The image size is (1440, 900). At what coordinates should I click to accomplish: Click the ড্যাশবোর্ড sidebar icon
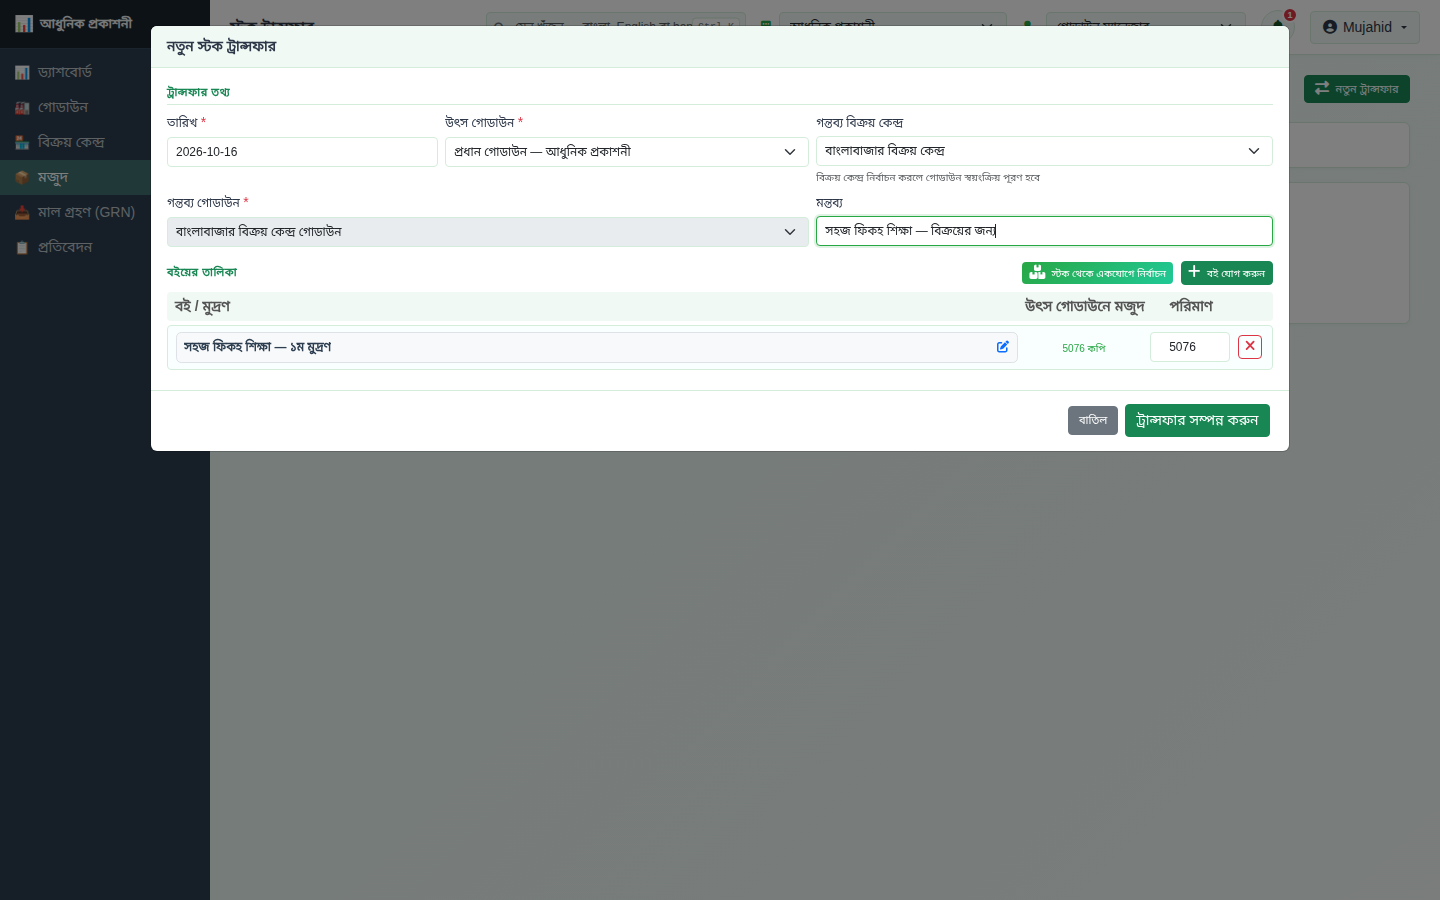[x=22, y=72]
